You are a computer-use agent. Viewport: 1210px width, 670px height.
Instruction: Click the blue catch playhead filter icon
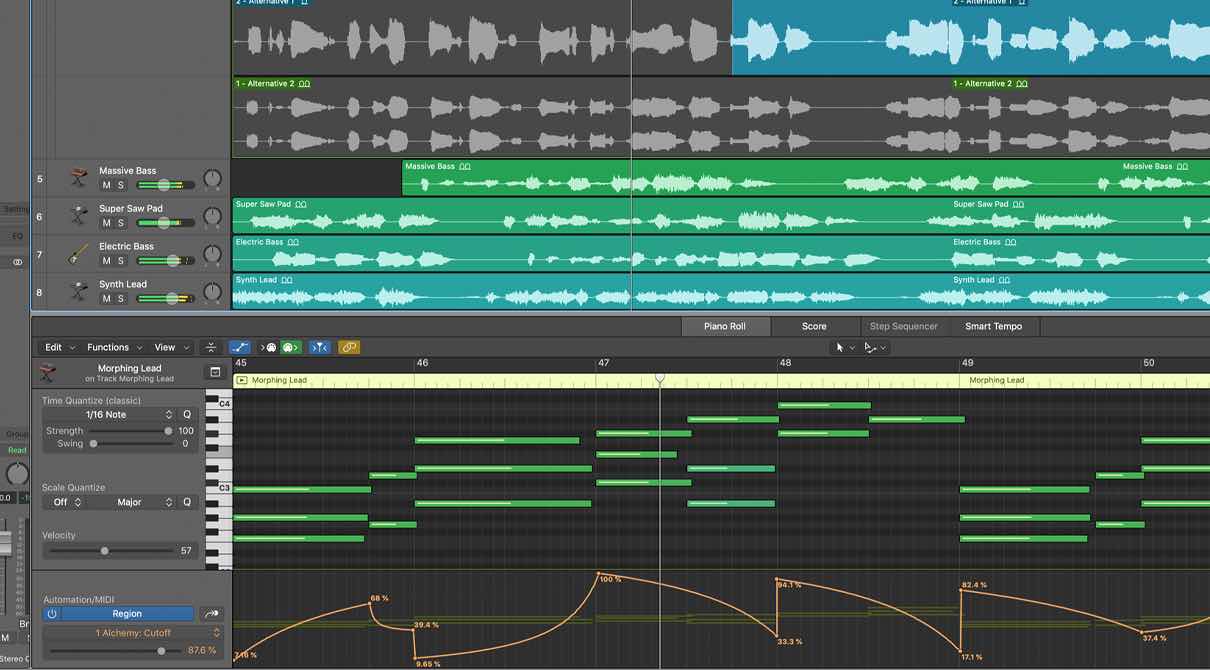[319, 347]
